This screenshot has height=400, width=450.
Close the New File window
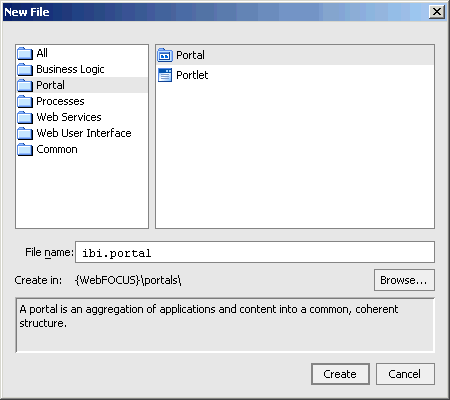(x=437, y=12)
